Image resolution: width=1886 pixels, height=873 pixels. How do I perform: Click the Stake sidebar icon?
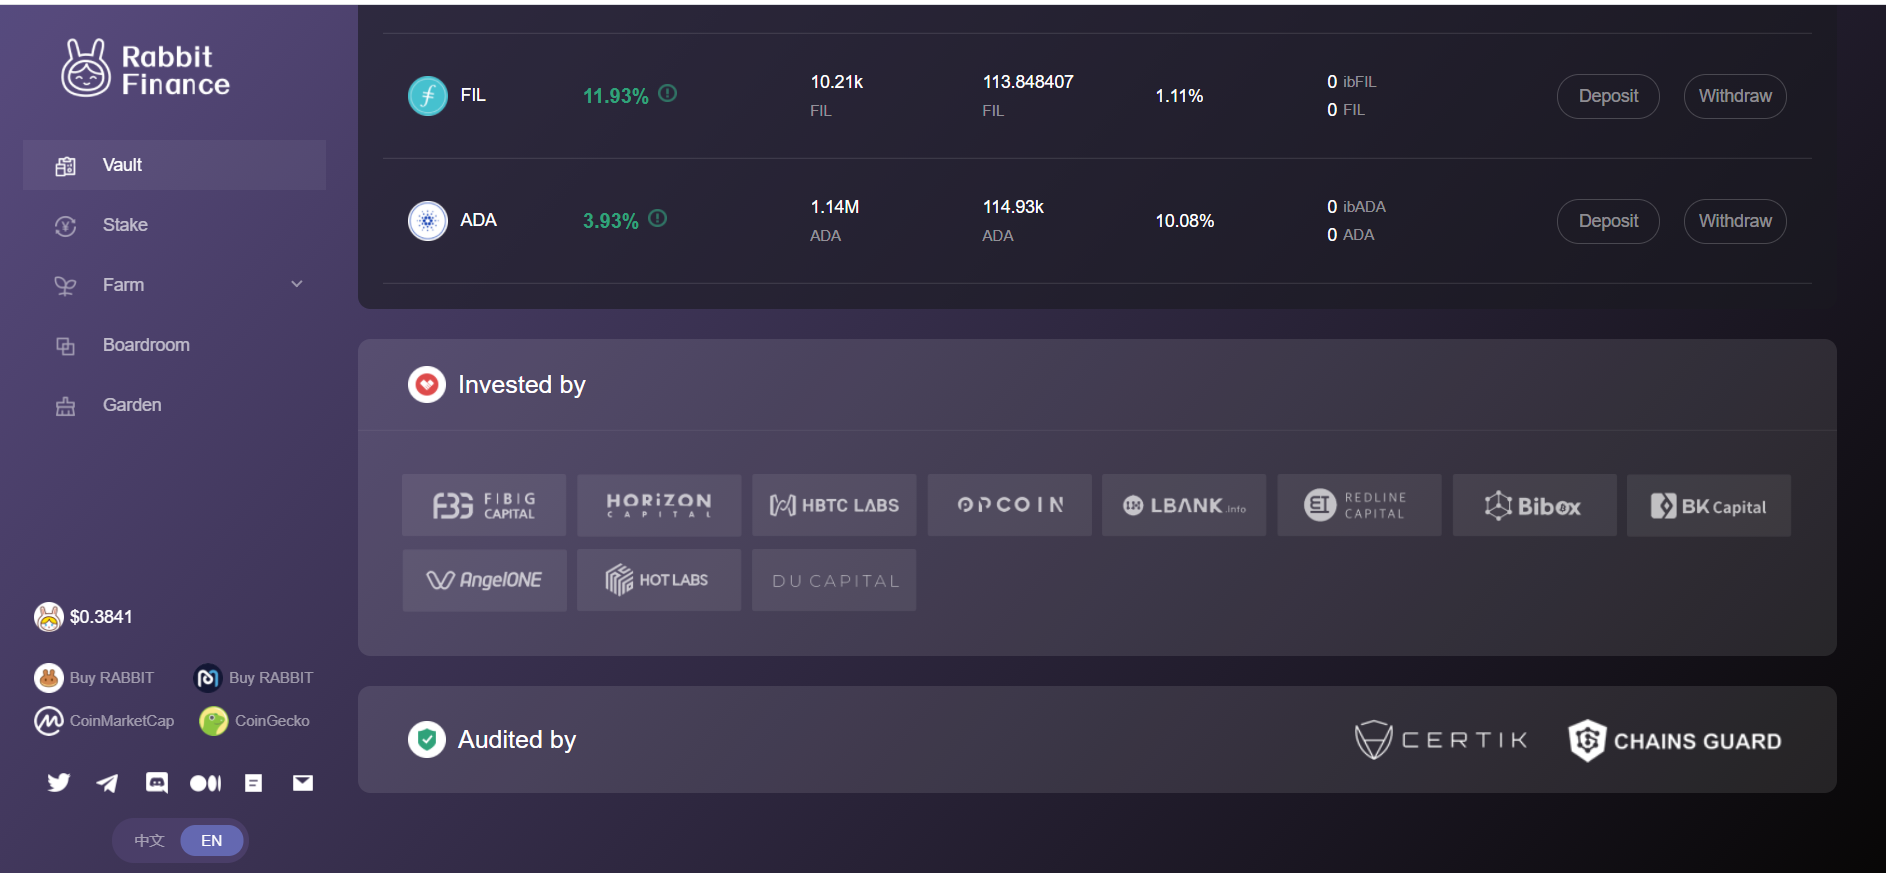(x=66, y=226)
